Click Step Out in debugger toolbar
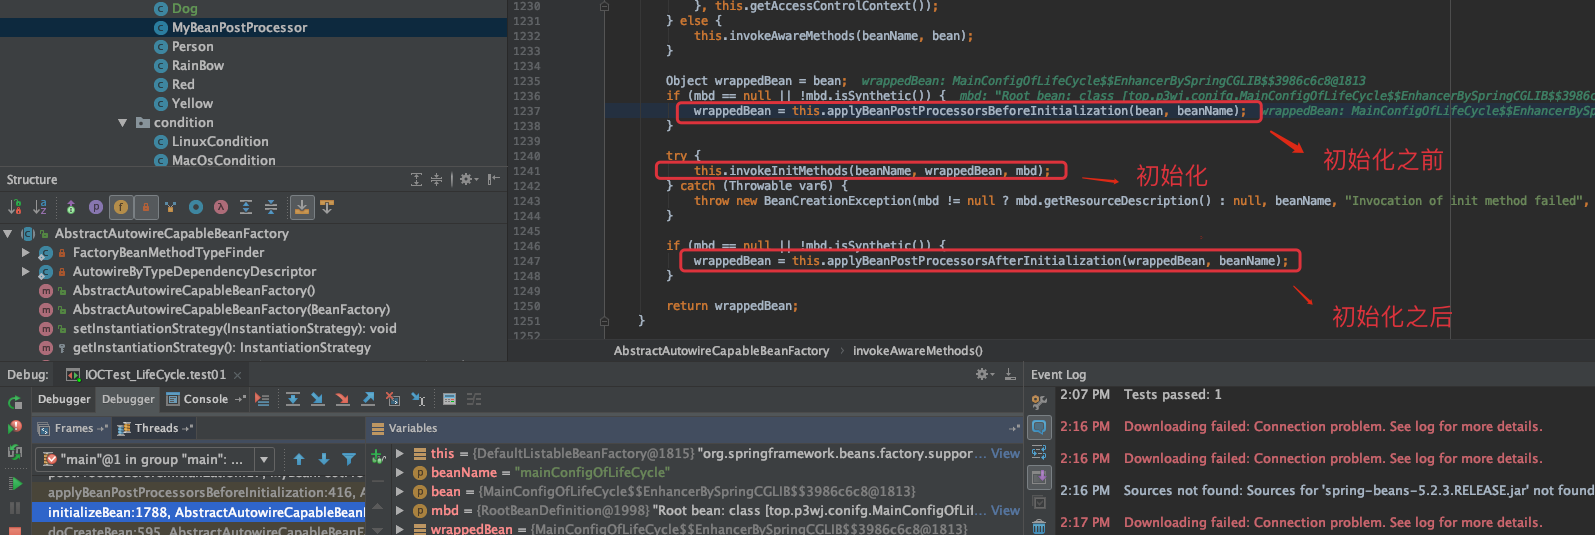Image resolution: width=1595 pixels, height=535 pixels. tap(368, 399)
